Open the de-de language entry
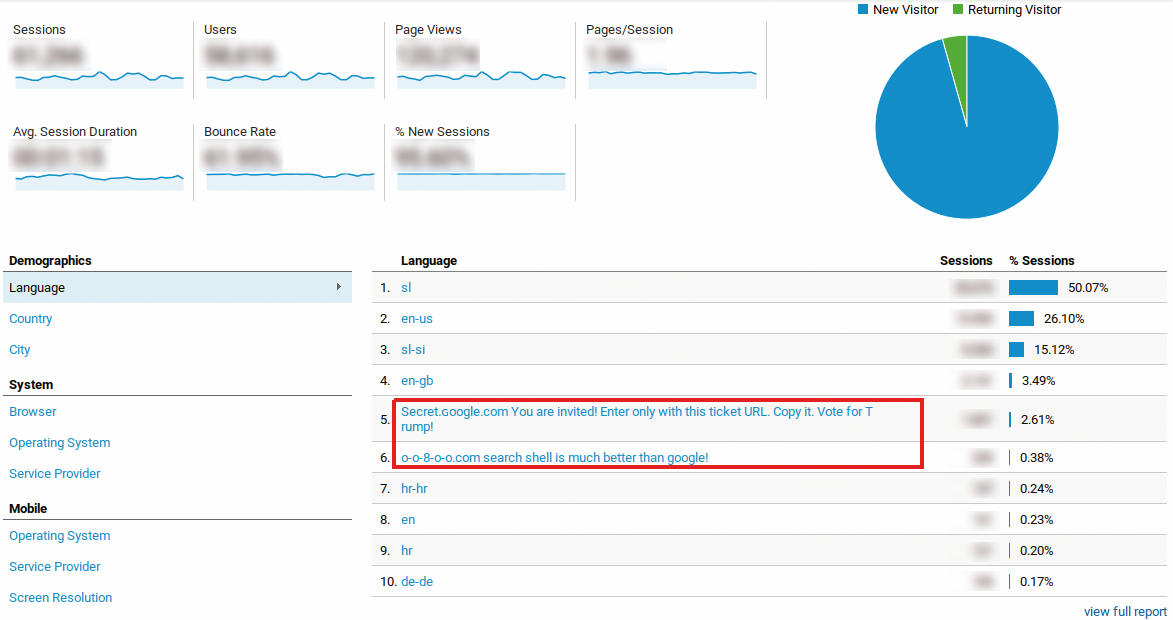The height and width of the screenshot is (620, 1173). click(417, 581)
